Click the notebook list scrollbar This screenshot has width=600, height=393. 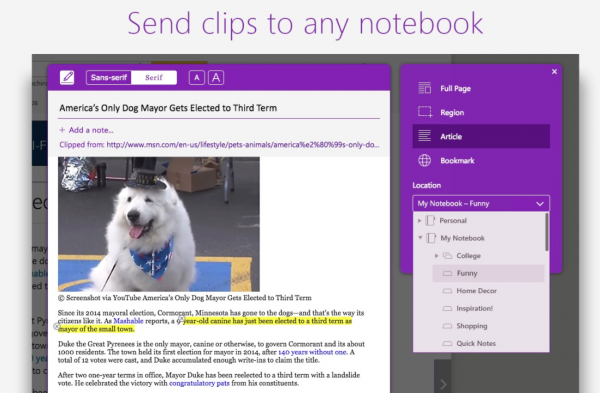click(x=547, y=232)
